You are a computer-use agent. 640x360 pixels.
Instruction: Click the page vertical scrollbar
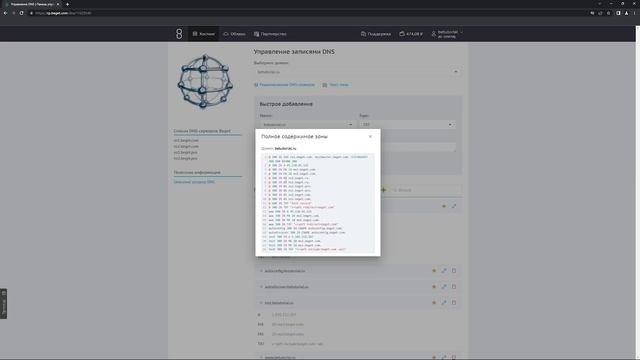click(x=638, y=192)
